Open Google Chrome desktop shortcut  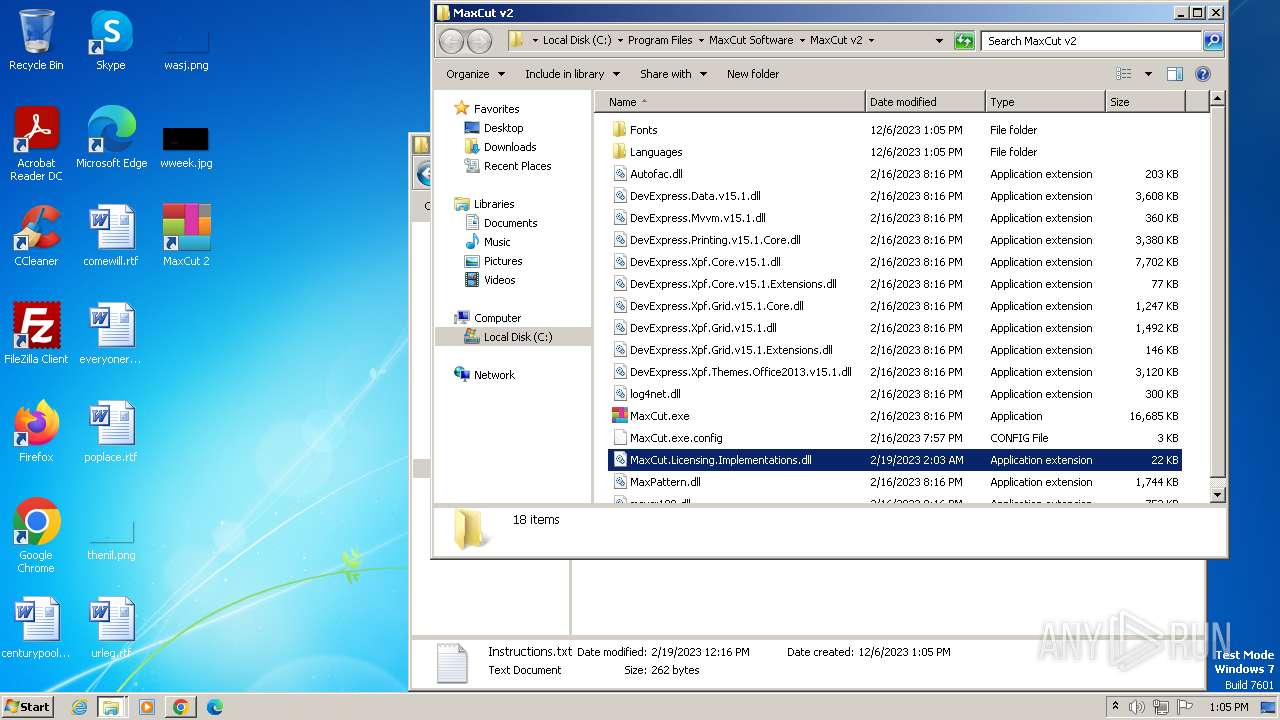click(36, 536)
